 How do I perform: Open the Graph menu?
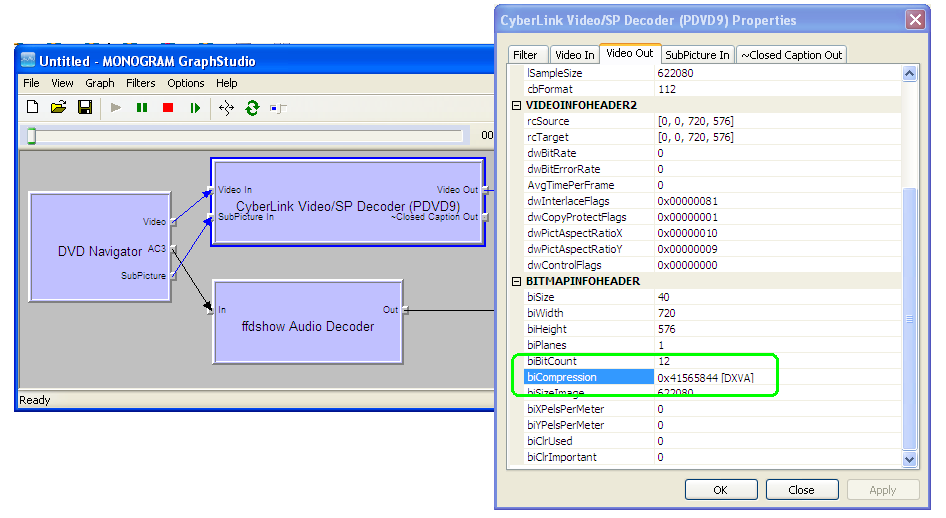click(100, 83)
